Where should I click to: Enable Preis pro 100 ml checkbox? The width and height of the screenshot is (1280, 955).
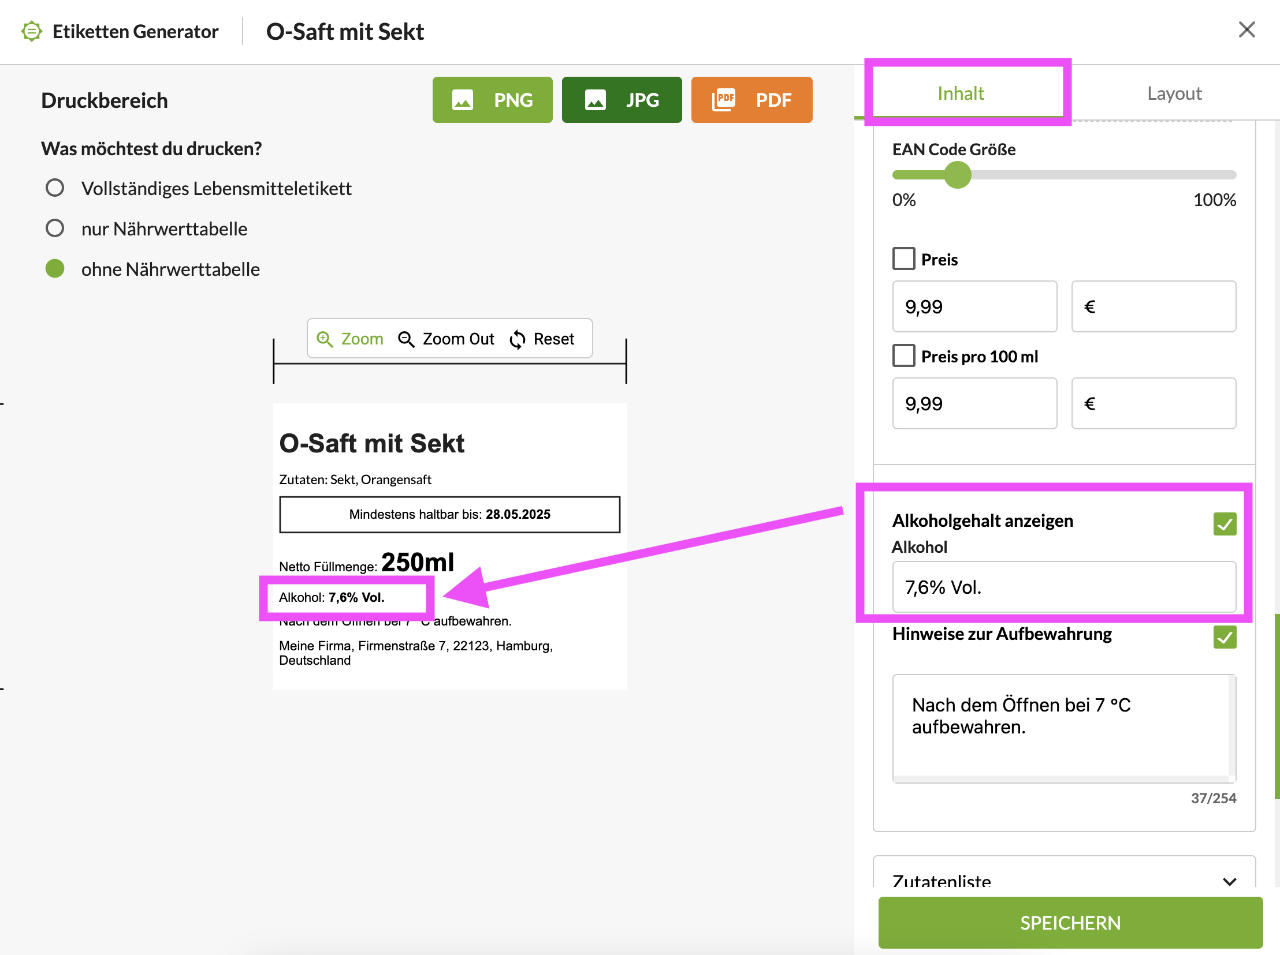point(904,356)
